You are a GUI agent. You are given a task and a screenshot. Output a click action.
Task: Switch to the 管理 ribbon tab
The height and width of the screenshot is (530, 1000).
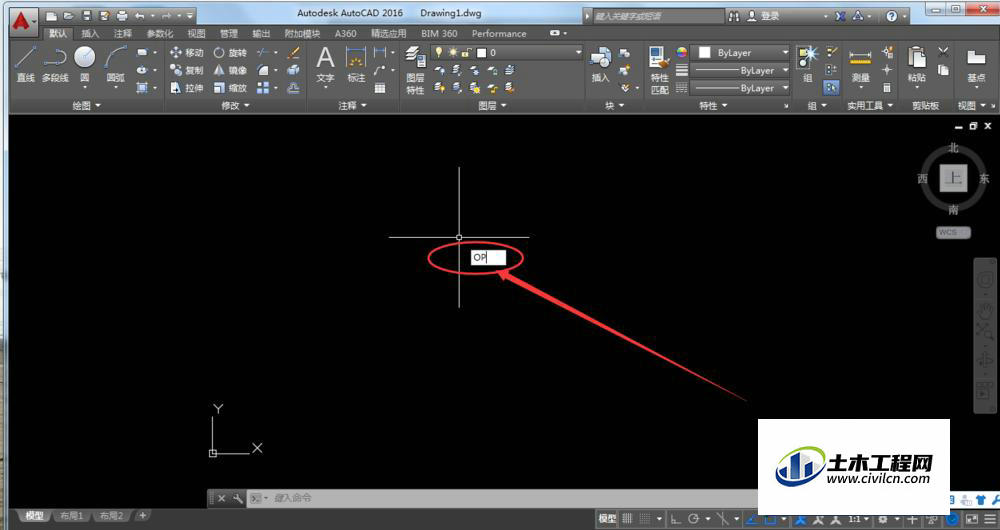pos(229,34)
